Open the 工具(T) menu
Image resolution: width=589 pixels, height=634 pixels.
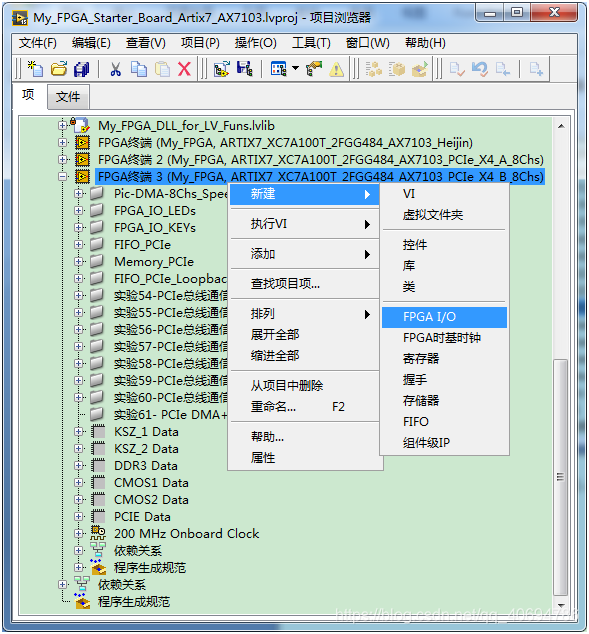pyautogui.click(x=311, y=43)
